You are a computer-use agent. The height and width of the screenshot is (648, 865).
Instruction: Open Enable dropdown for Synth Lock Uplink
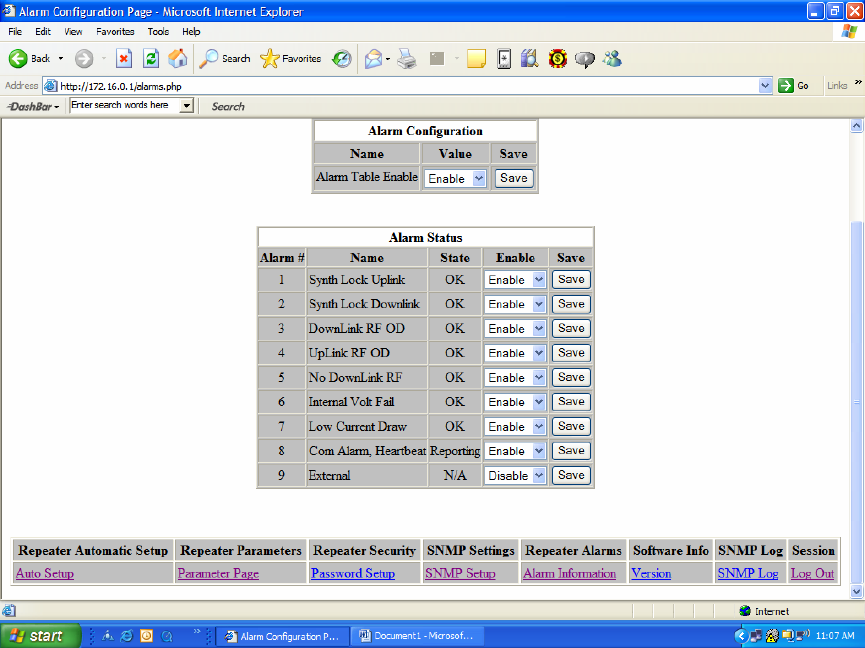(538, 280)
